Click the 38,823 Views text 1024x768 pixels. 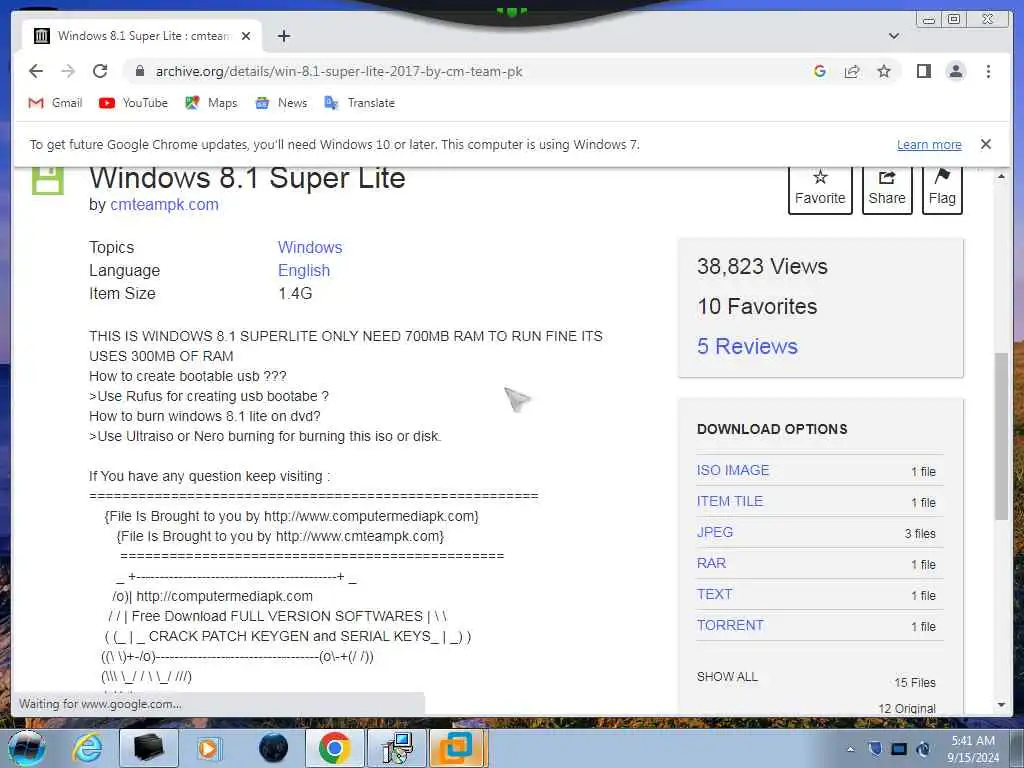tap(762, 266)
